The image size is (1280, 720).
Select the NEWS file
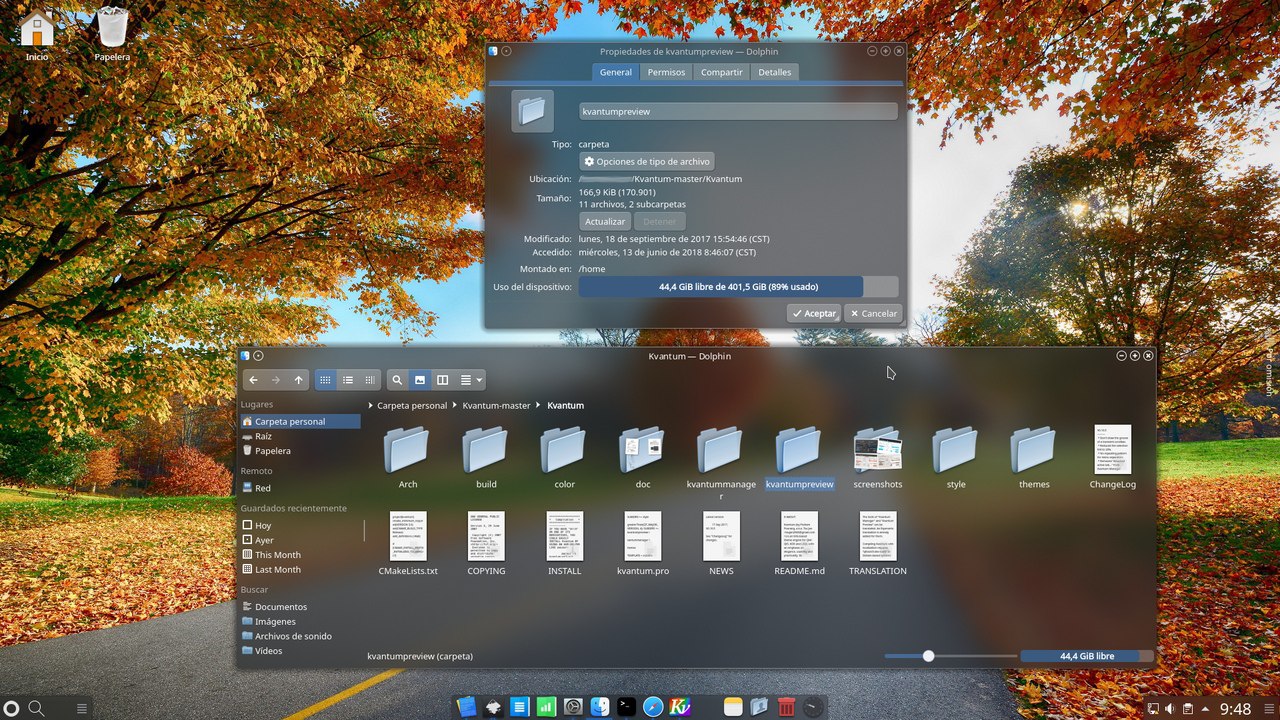pos(721,544)
